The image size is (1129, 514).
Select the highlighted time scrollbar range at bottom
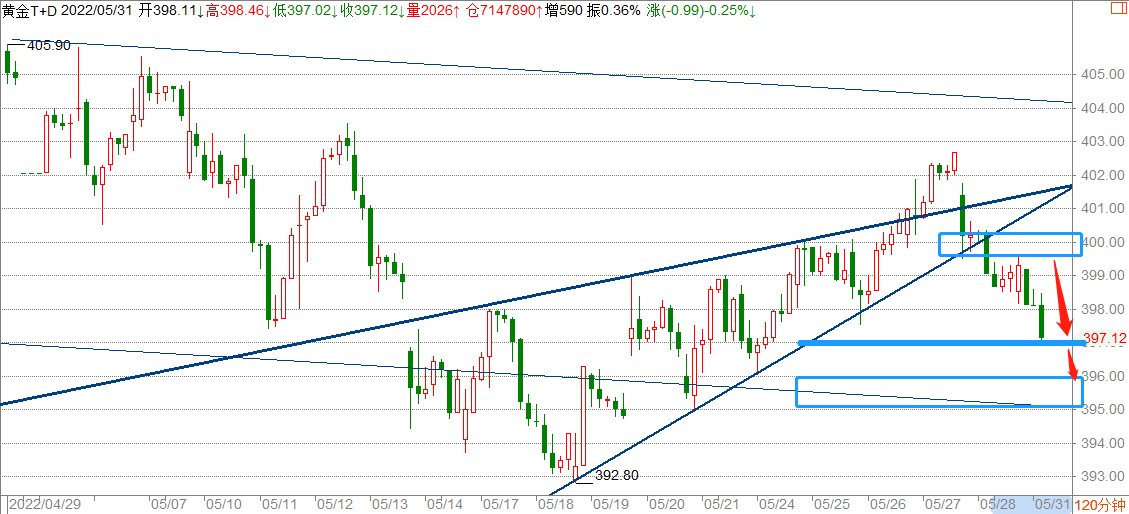tap(1032, 505)
